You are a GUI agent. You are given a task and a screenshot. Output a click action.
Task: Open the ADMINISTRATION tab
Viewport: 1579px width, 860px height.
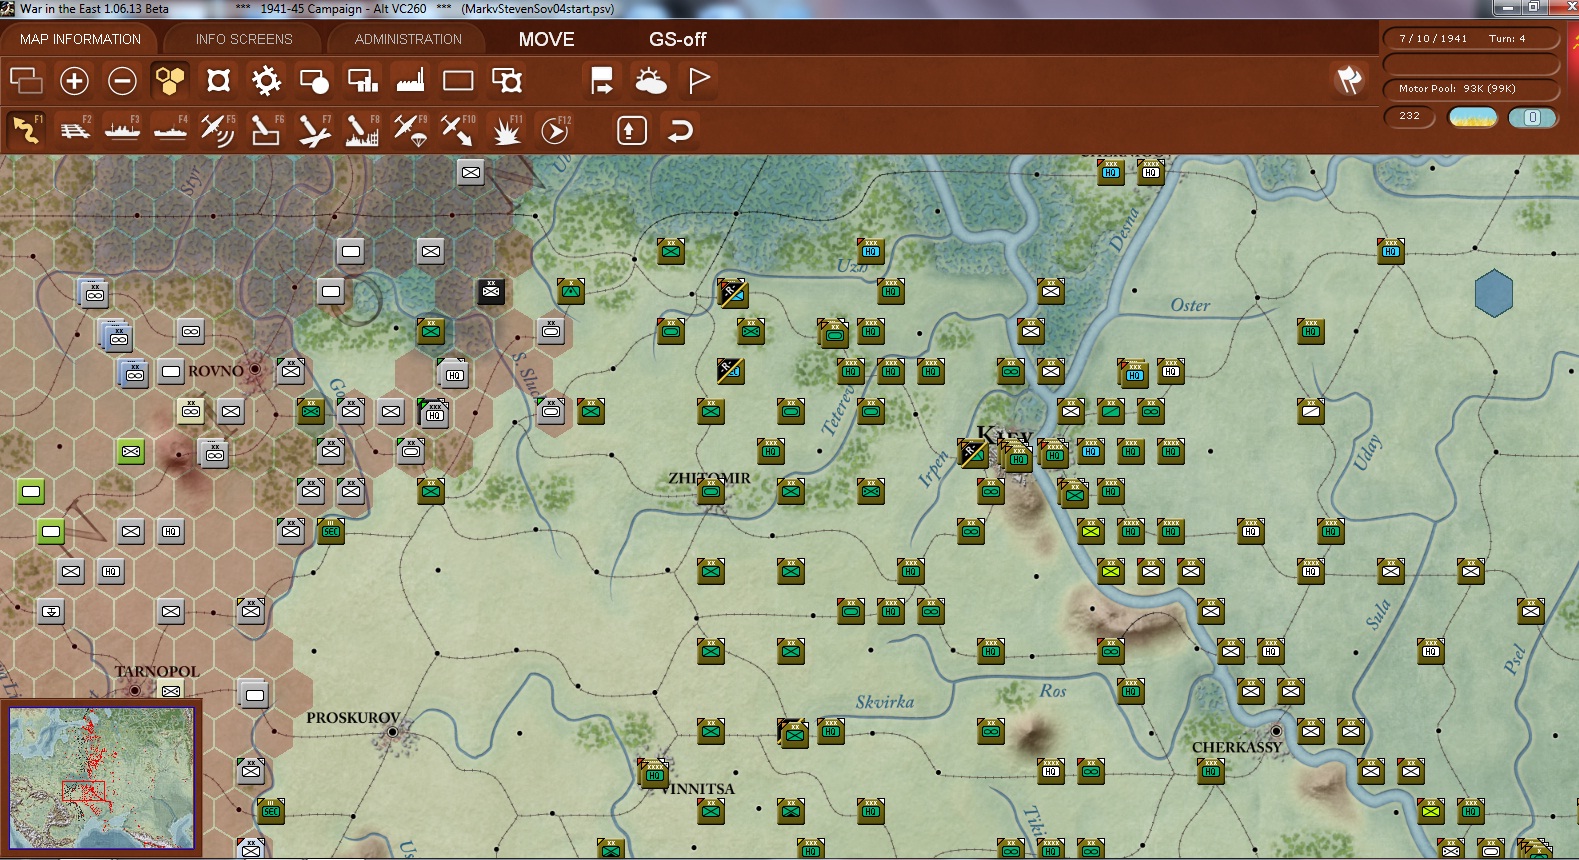point(408,39)
